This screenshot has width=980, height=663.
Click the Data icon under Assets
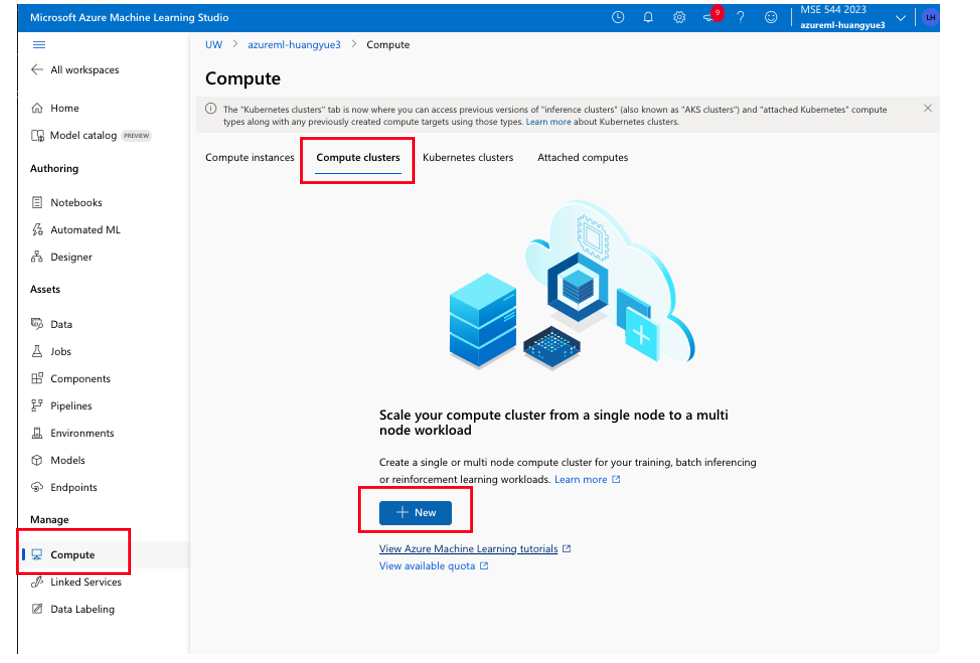38,324
